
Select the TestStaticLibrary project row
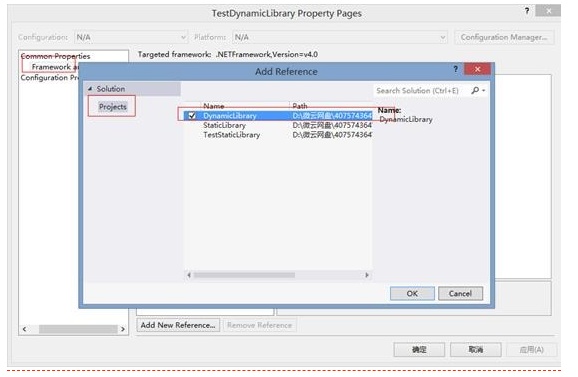(x=278, y=135)
